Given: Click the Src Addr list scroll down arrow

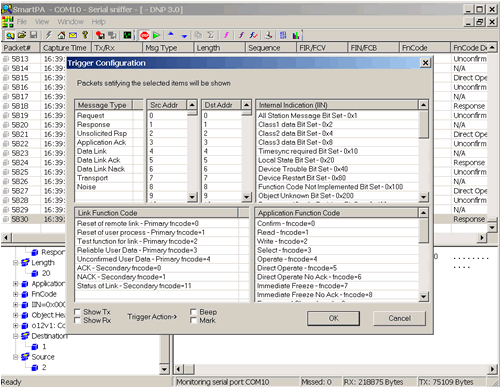Looking at the screenshot, I should tap(192, 197).
